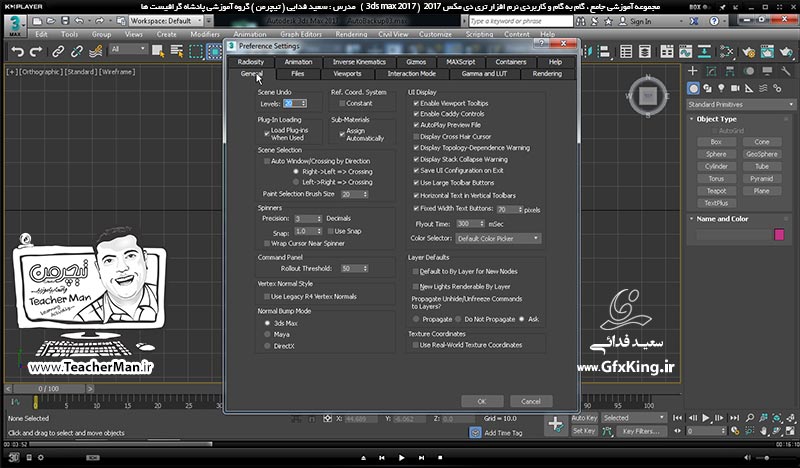Click the Add Time Tag icon
The height and width of the screenshot is (468, 800).
point(475,433)
